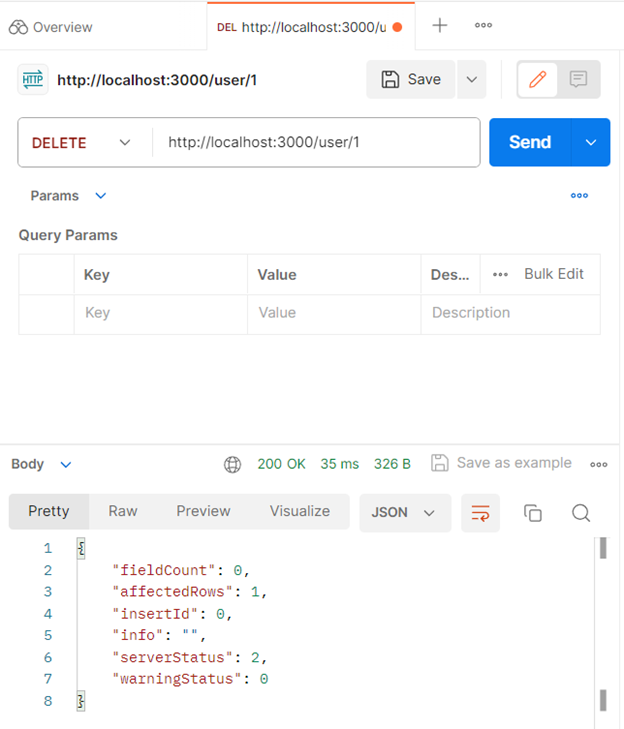Copy response body with copy icon
Image resolution: width=624 pixels, height=729 pixels.
(533, 512)
